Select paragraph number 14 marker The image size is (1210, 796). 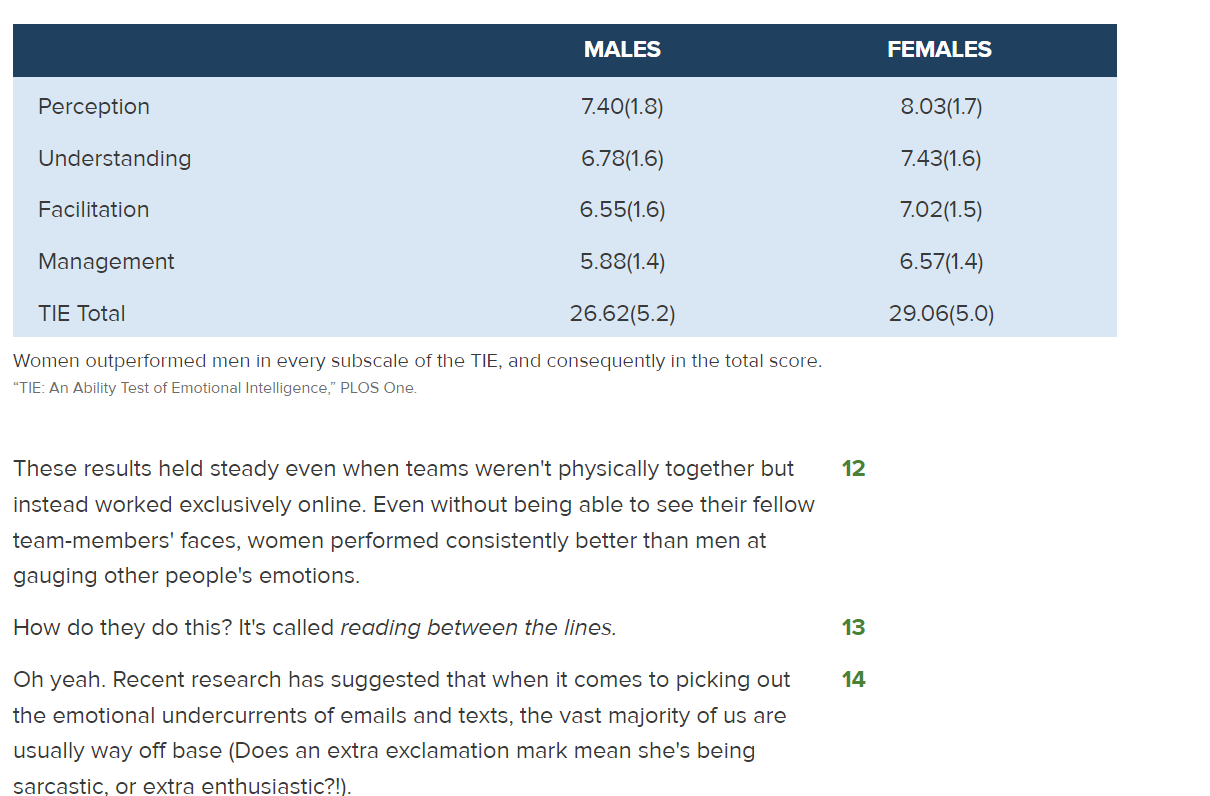(853, 680)
